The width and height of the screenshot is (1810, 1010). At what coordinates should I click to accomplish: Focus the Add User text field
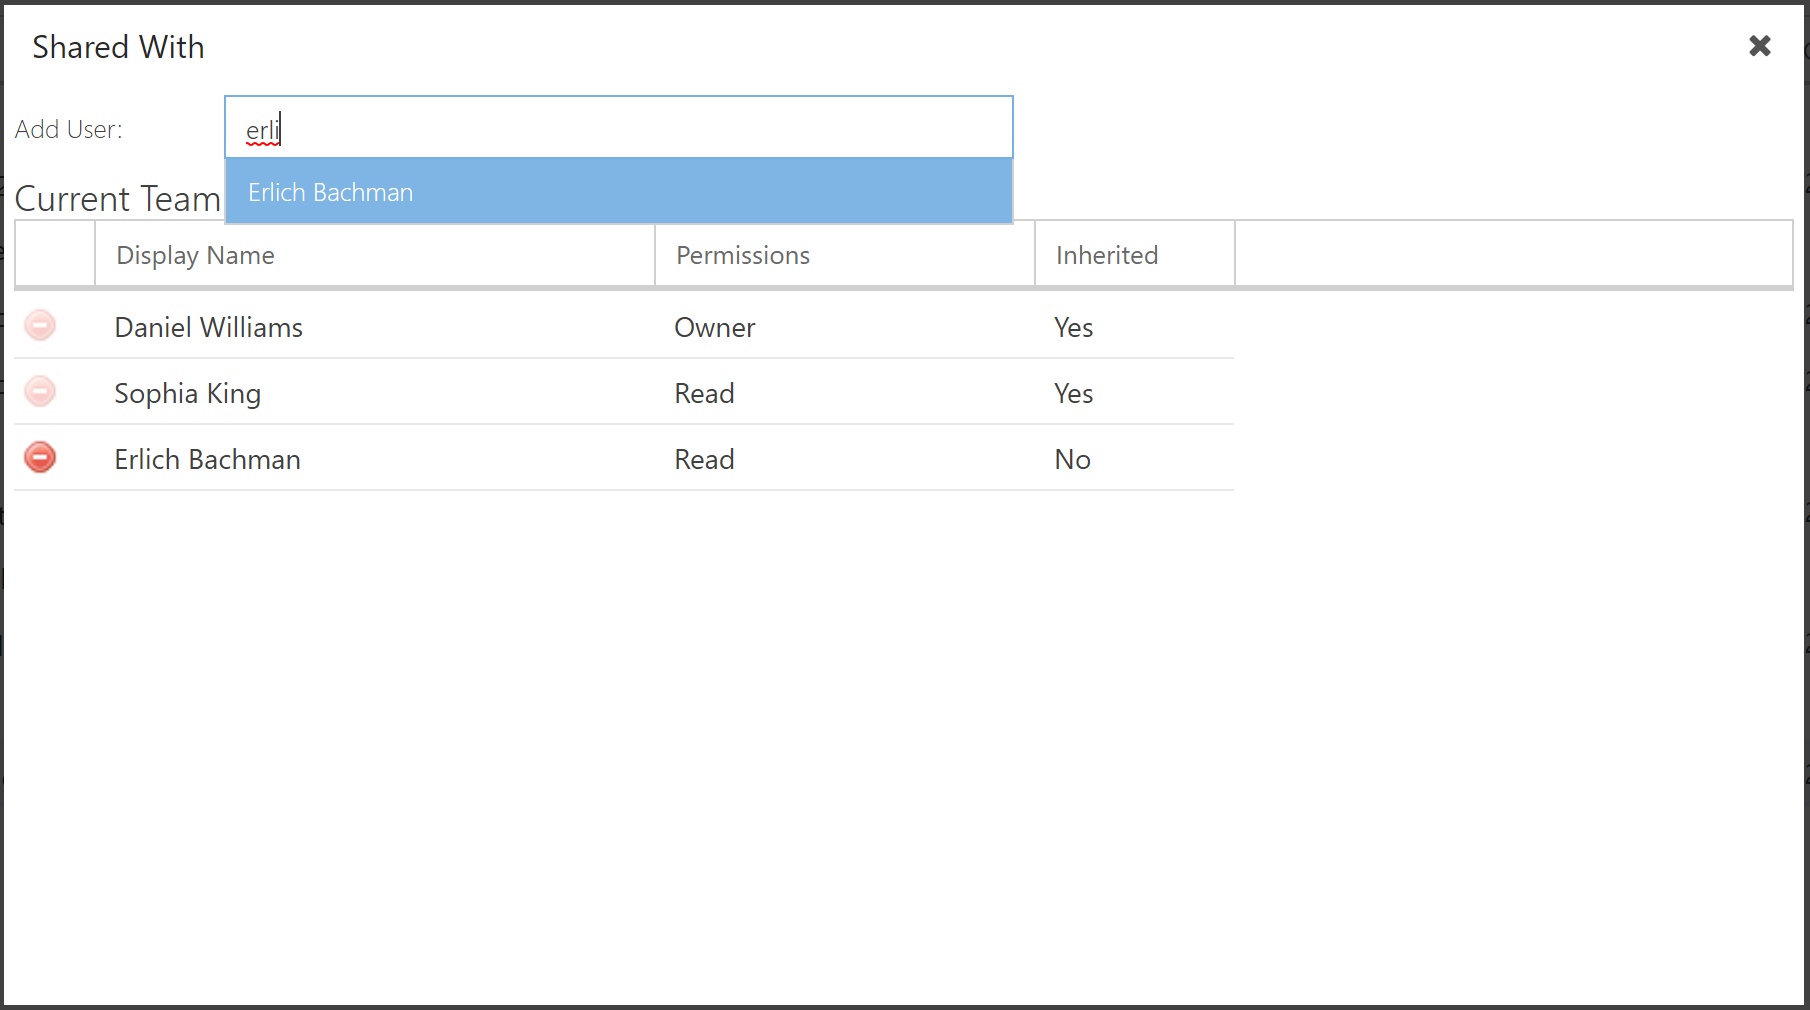tap(619, 128)
